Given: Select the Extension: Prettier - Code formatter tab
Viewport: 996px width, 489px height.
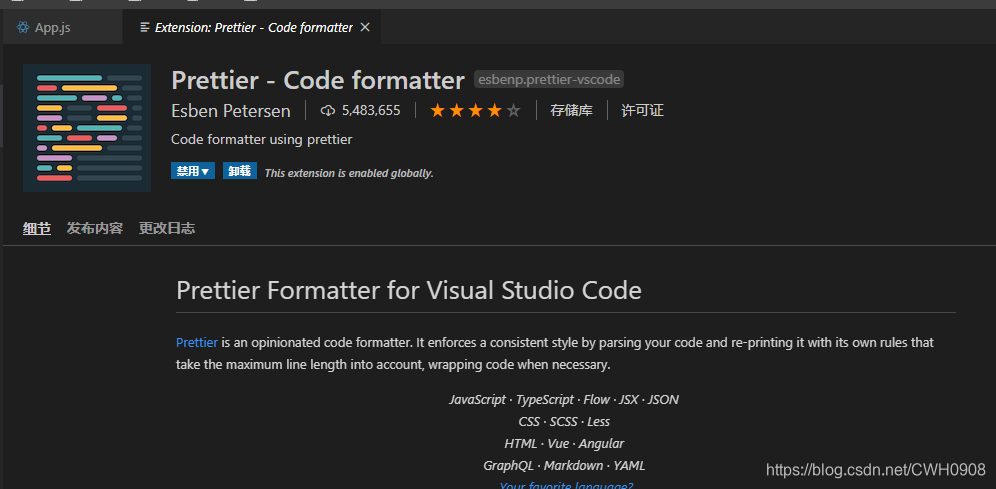Looking at the screenshot, I should [x=253, y=27].
